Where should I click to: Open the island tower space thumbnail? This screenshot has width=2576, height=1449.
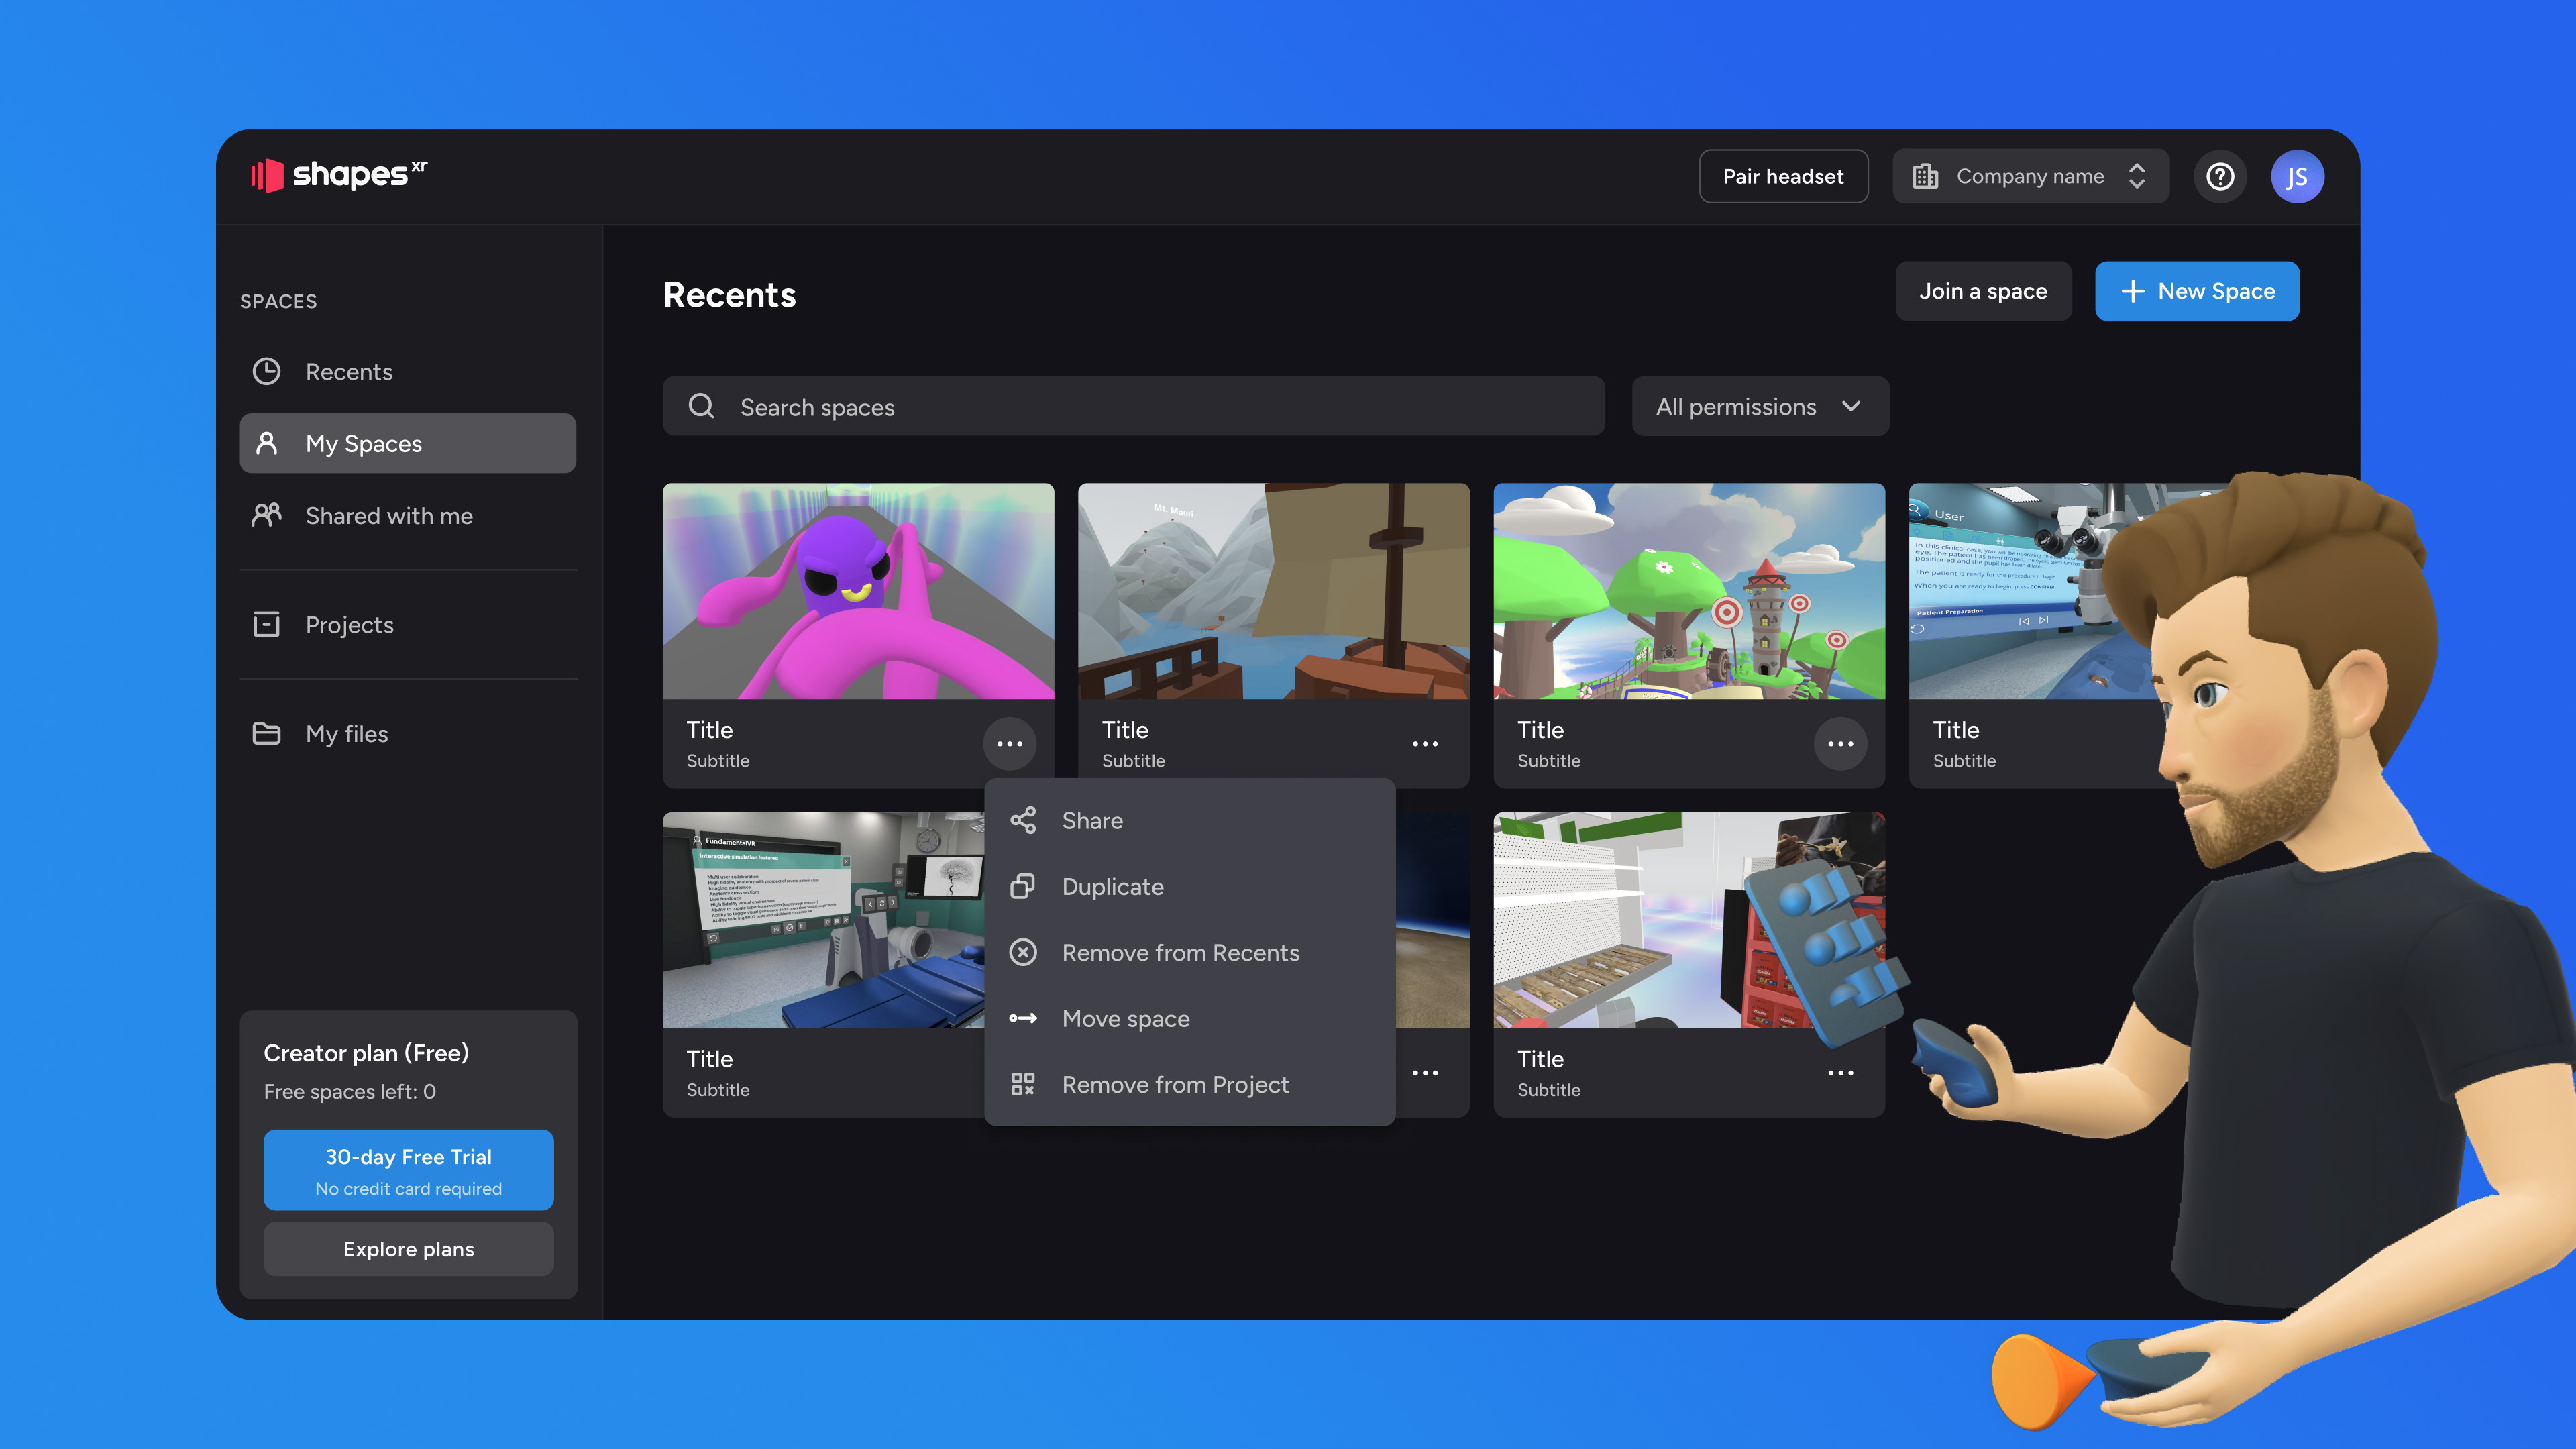coord(1689,591)
